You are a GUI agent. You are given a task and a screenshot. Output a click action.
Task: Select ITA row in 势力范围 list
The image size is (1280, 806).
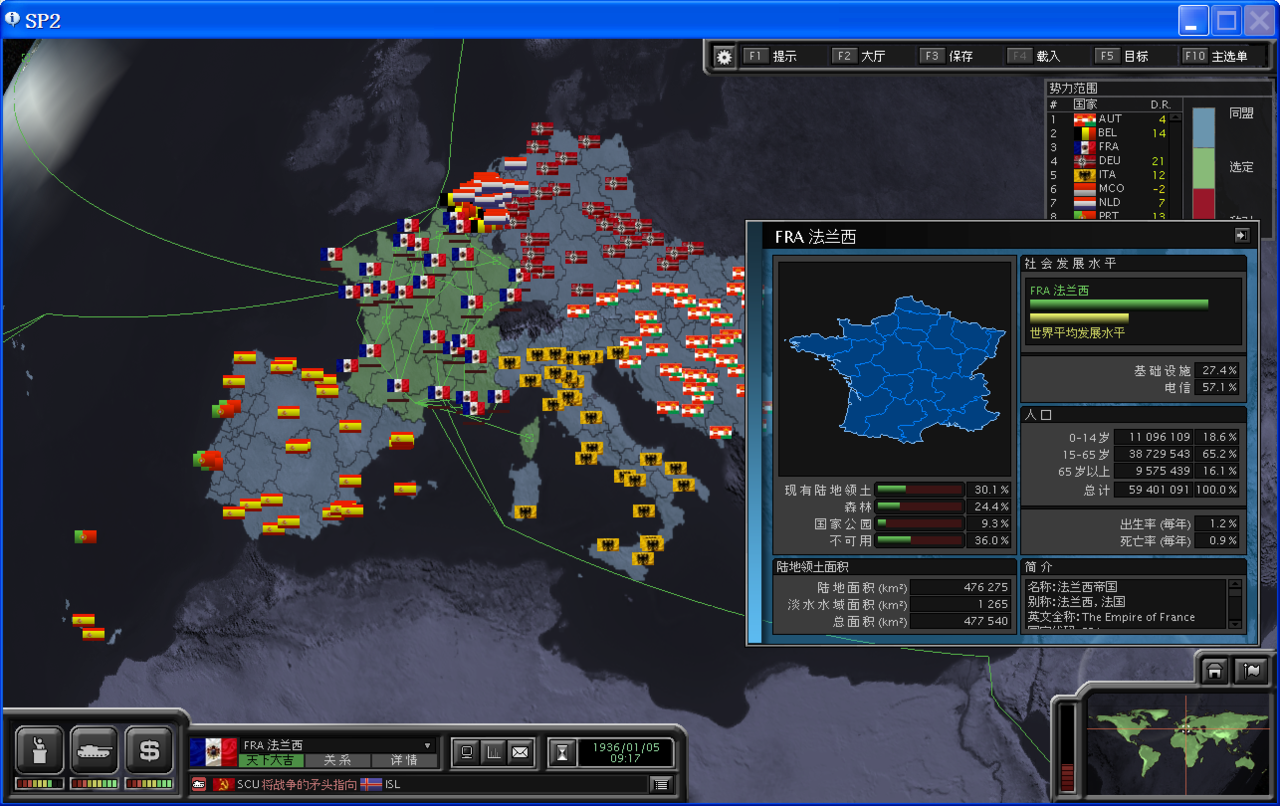pyautogui.click(x=1108, y=175)
